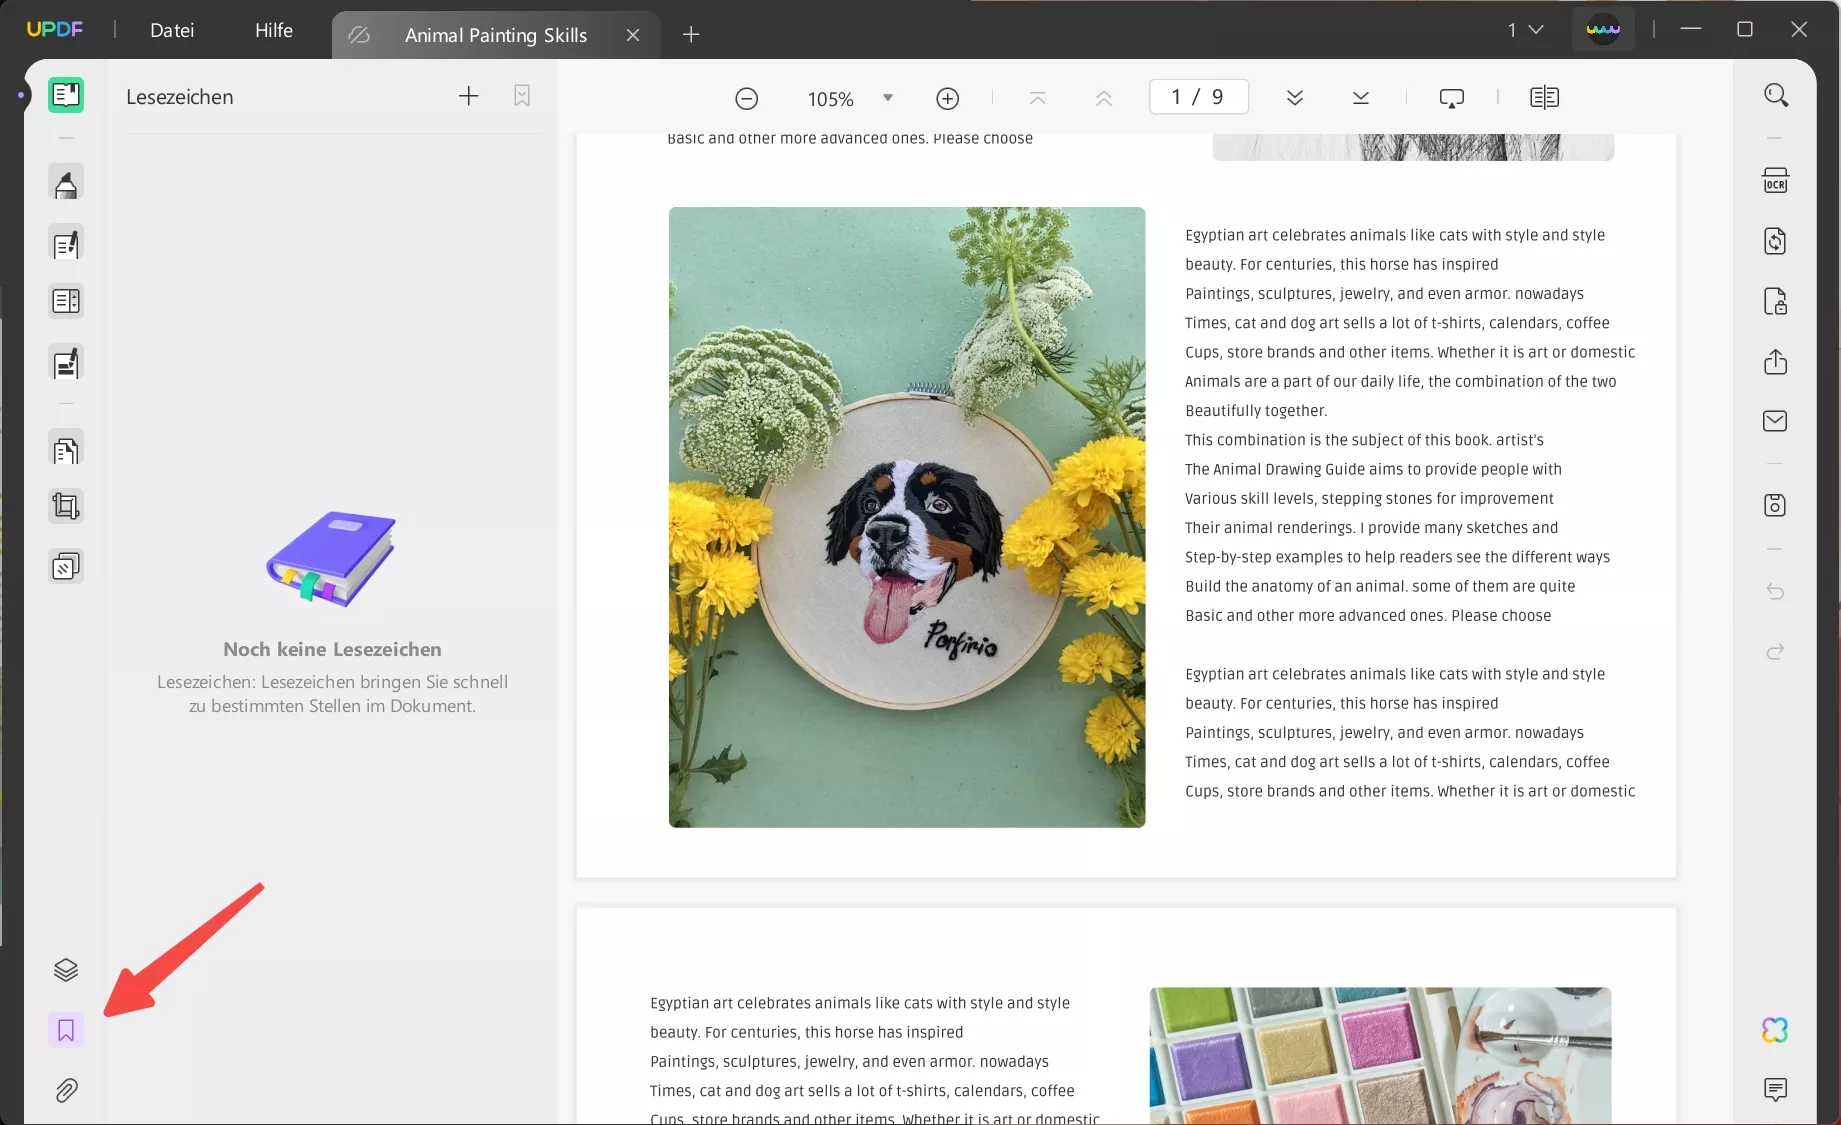Toggle the Layers panel icon

66,970
